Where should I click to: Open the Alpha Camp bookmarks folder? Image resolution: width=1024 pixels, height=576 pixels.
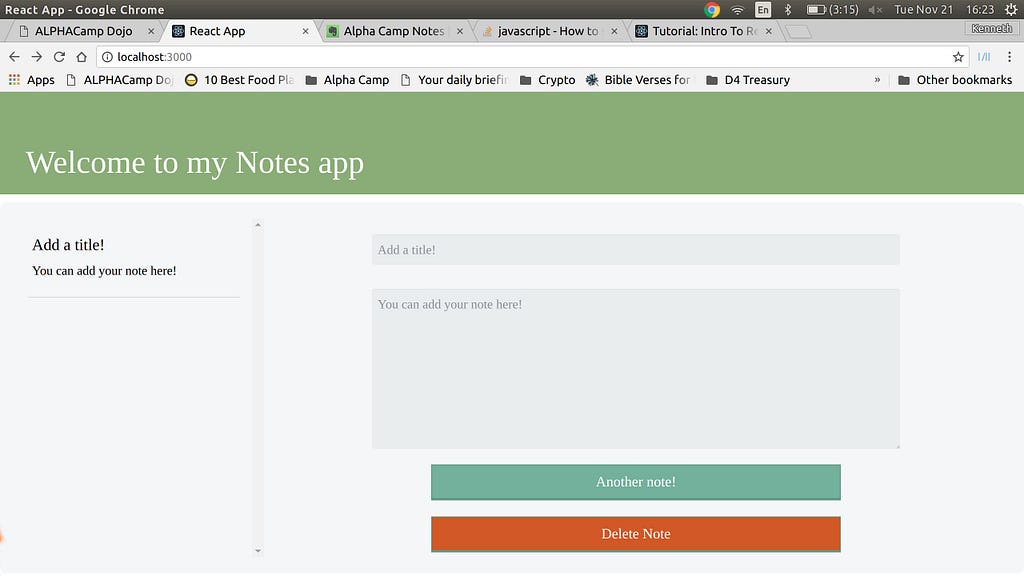tap(347, 80)
